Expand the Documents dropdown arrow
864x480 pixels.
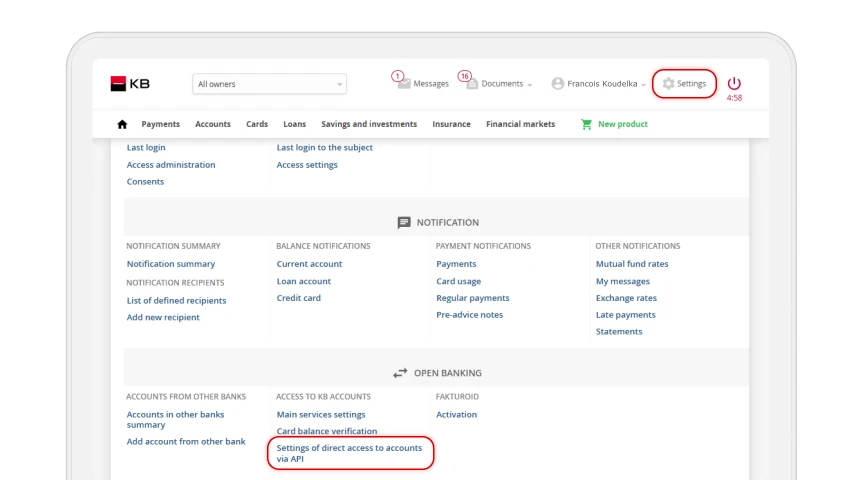[x=530, y=85]
